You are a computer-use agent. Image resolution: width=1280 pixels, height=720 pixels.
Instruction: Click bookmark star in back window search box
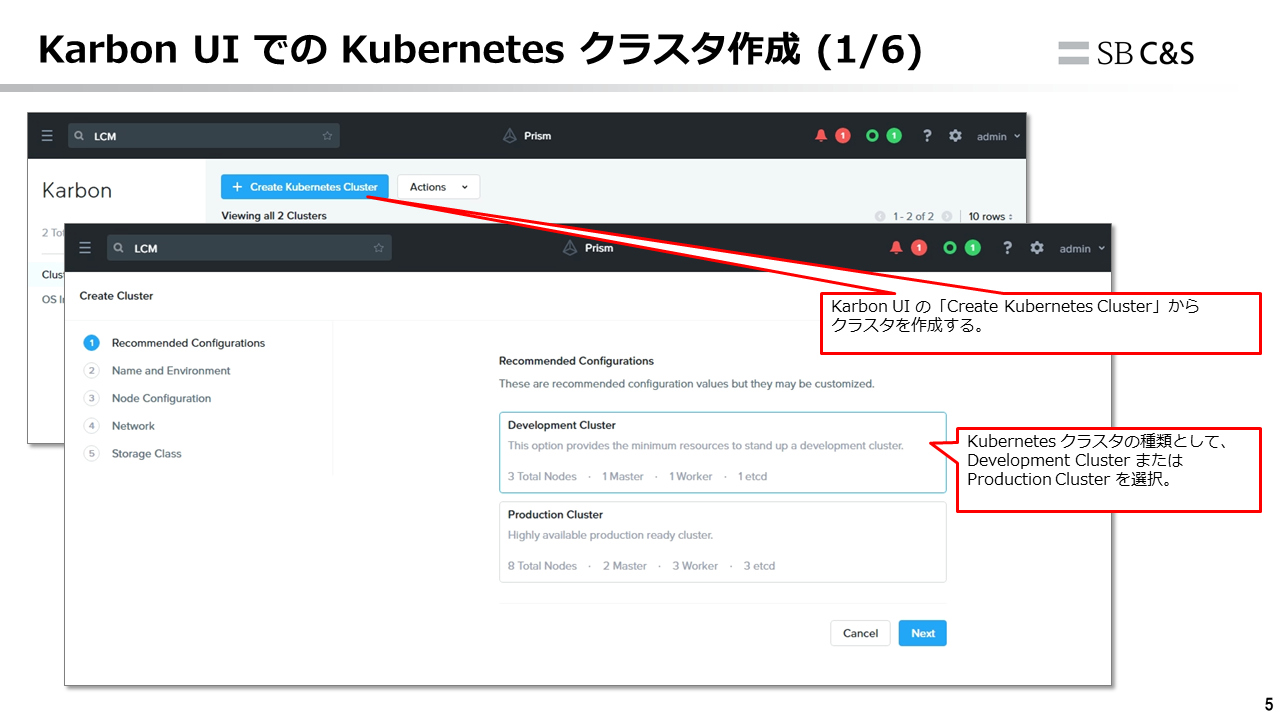click(327, 136)
